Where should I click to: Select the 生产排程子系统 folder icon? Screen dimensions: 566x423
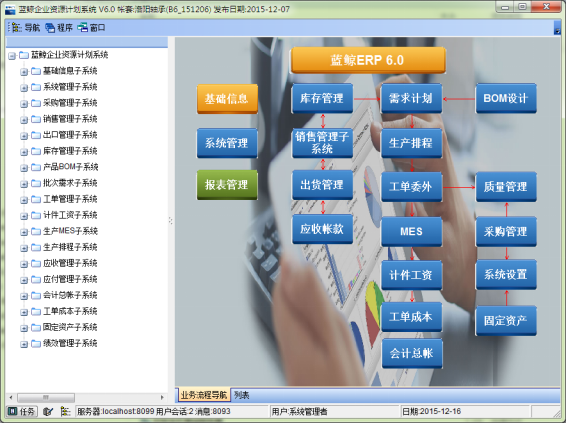[x=36, y=247]
